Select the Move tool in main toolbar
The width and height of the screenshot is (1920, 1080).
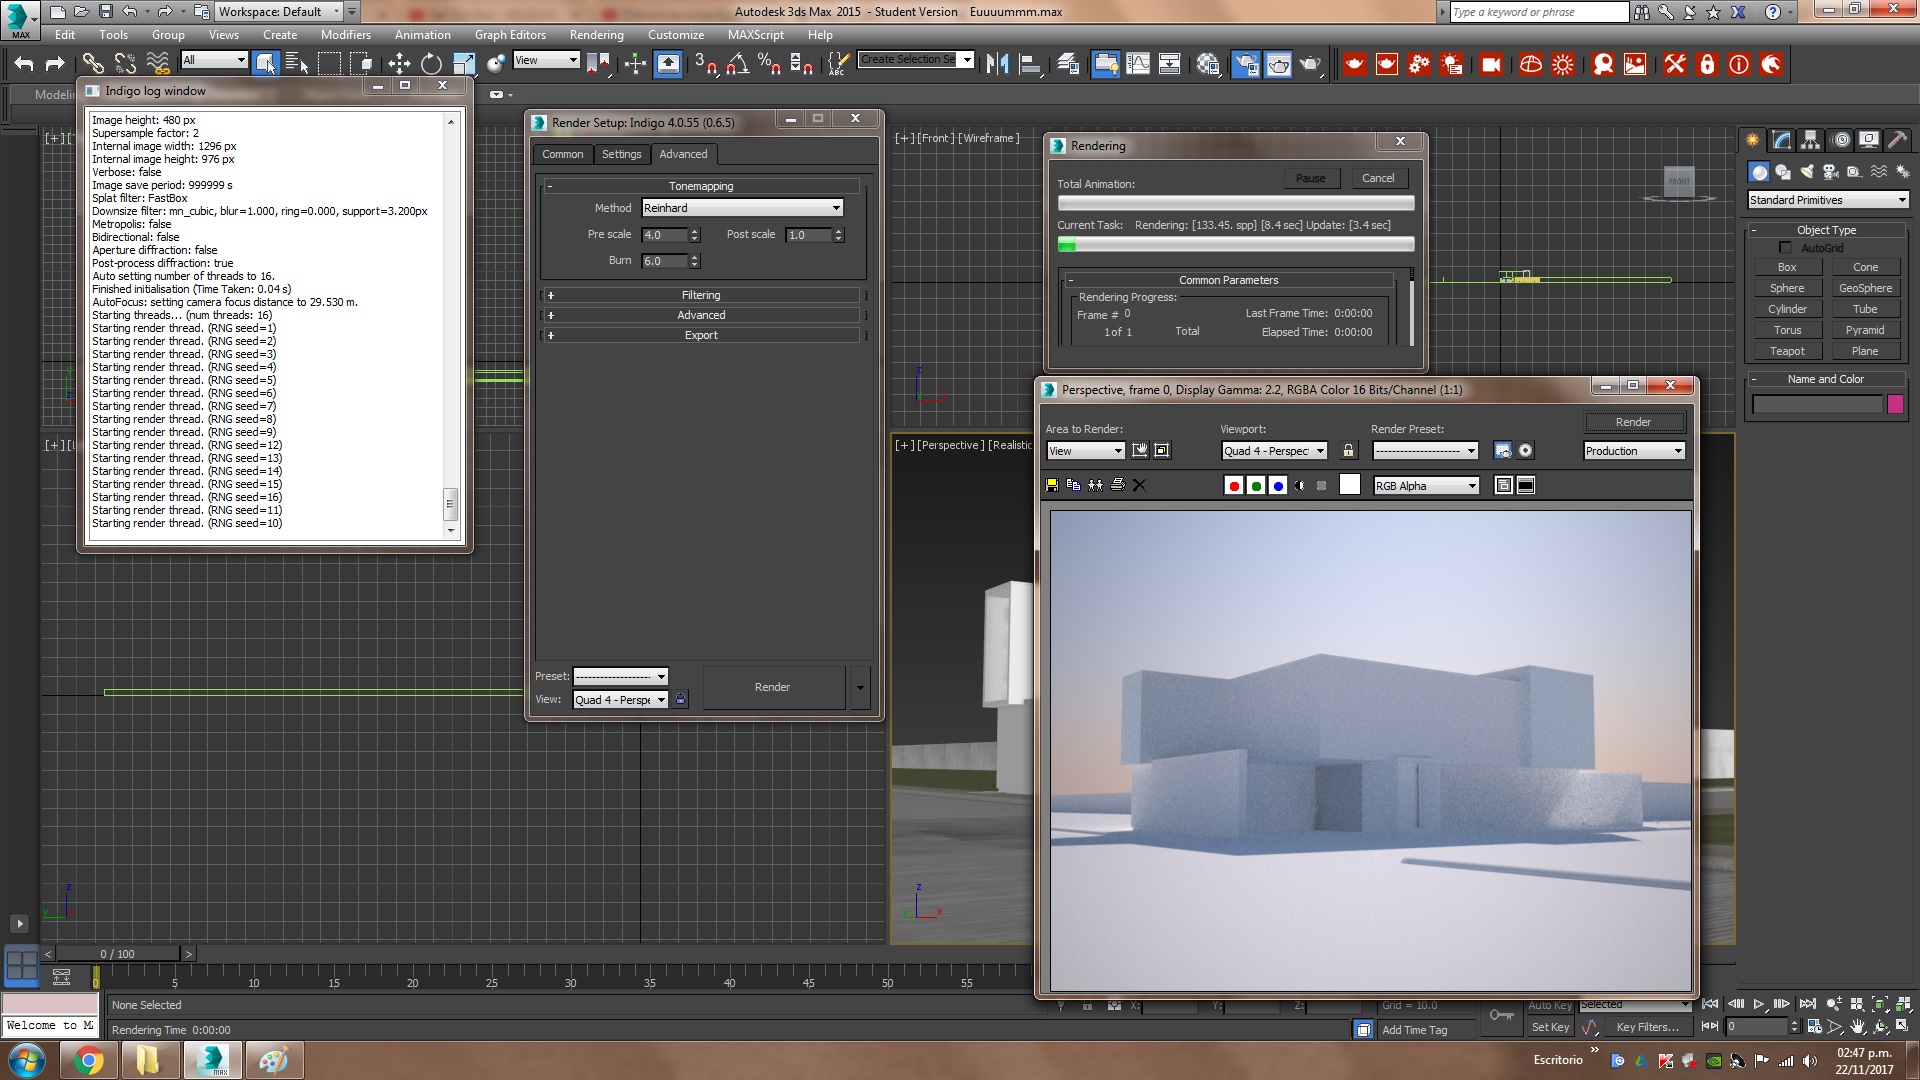[399, 64]
